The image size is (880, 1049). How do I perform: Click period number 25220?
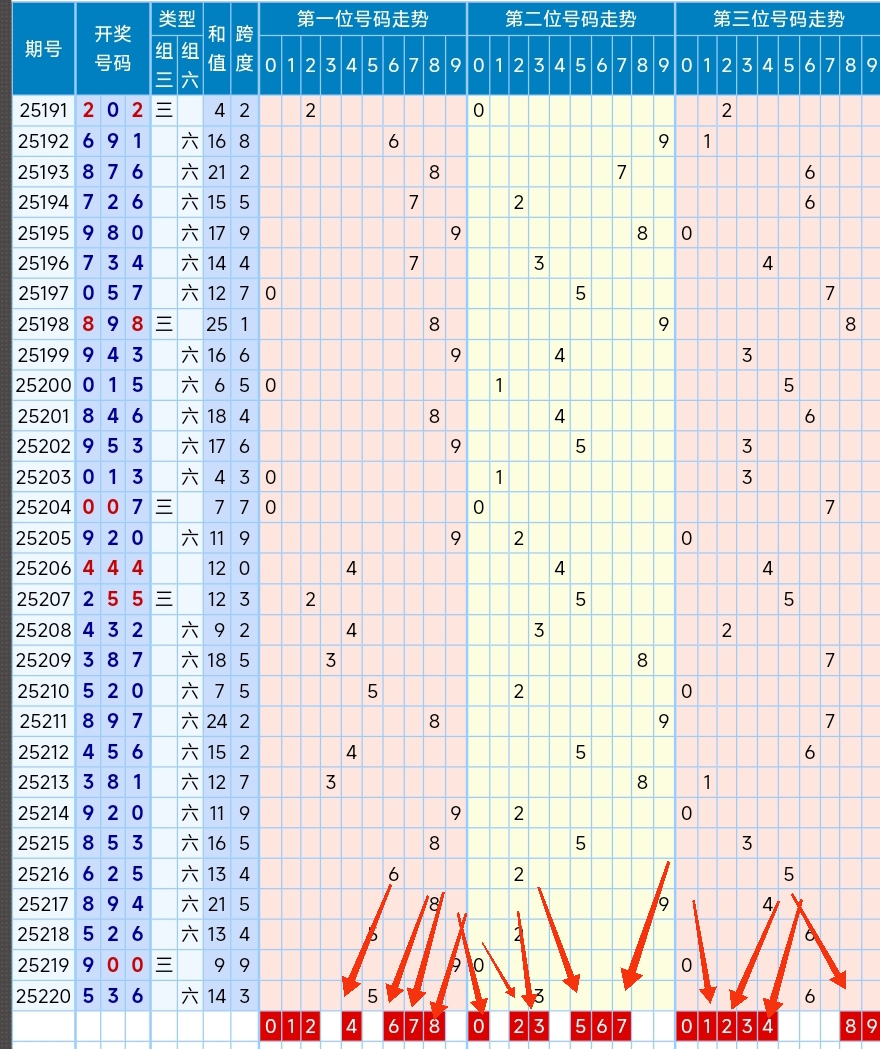click(43, 997)
